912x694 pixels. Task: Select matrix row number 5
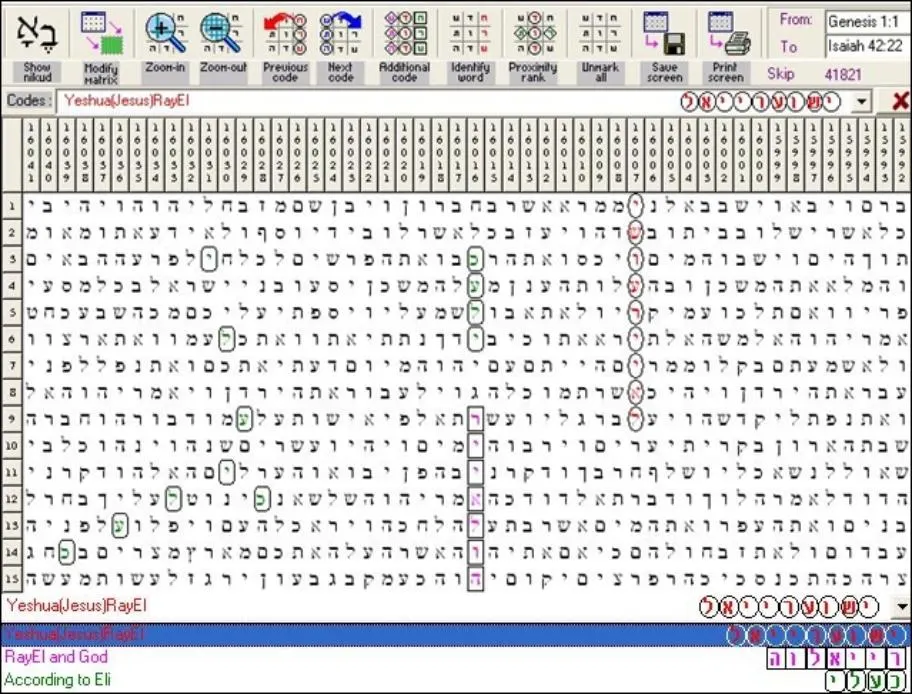click(12, 312)
